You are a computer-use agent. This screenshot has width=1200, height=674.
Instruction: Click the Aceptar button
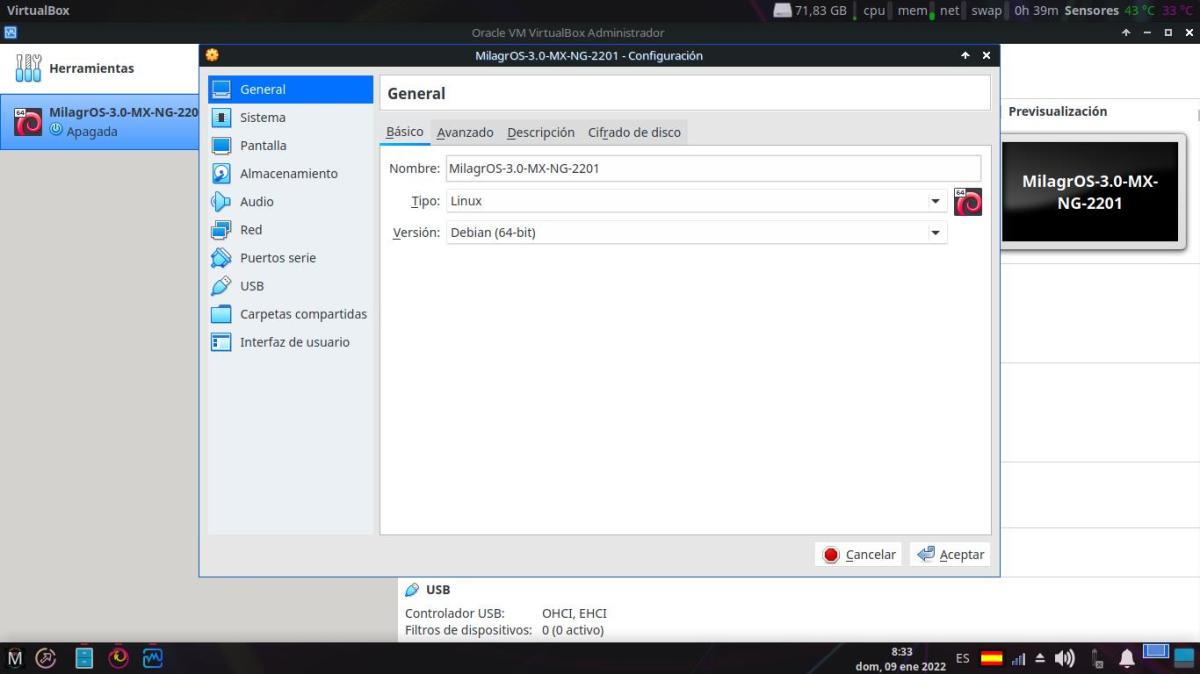click(x=950, y=554)
